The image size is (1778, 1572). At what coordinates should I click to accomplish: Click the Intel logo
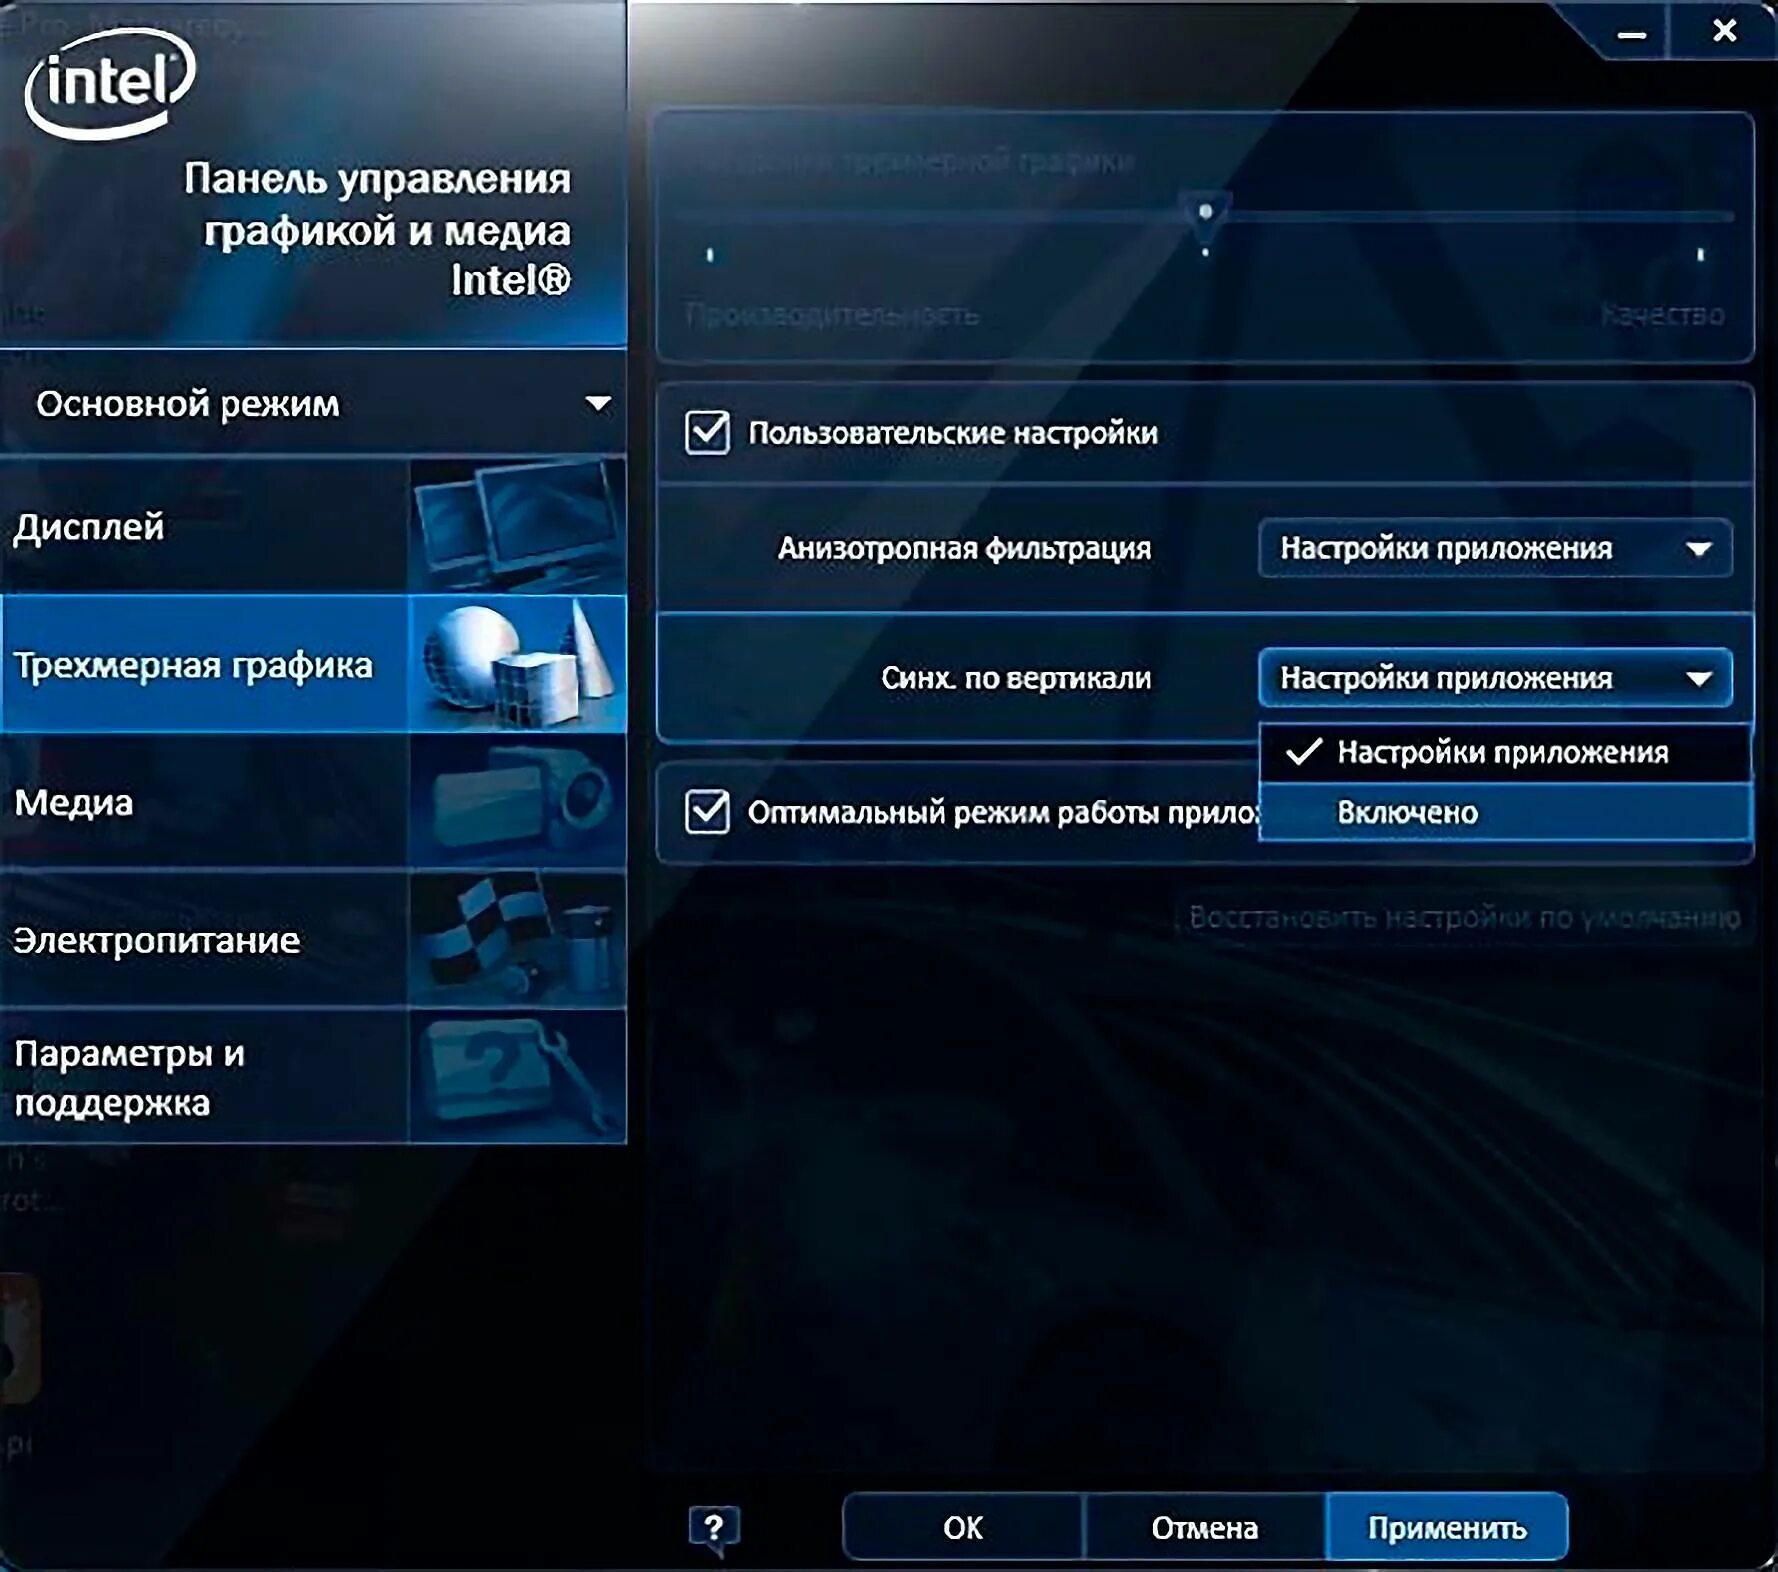(109, 82)
